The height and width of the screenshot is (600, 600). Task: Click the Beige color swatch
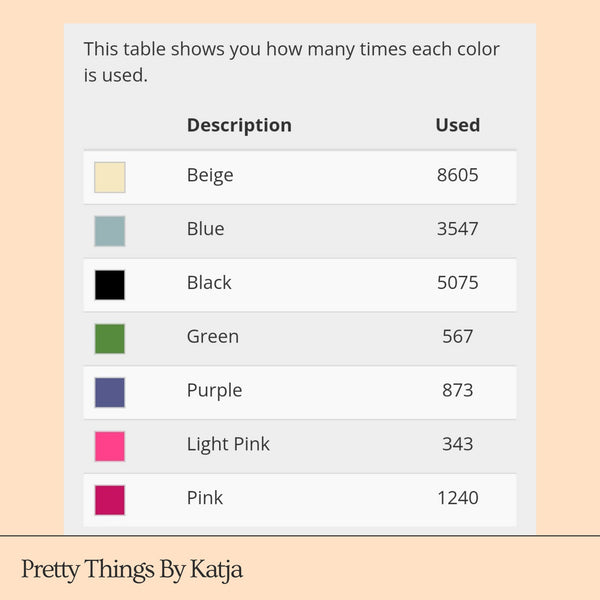[x=110, y=177]
